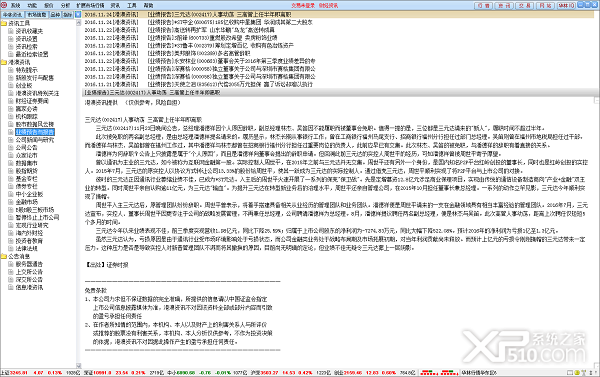The width and height of the screenshot is (600, 377).
Task: Click the 资讯 button at top right
Action: (x=504, y=5)
